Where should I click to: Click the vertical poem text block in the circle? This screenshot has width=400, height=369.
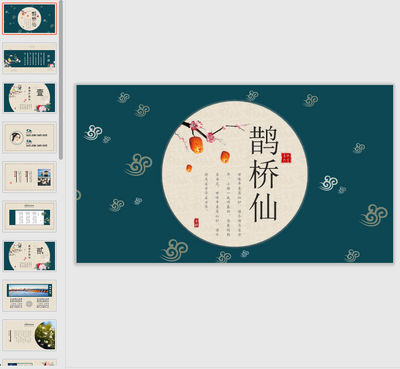[x=223, y=204]
